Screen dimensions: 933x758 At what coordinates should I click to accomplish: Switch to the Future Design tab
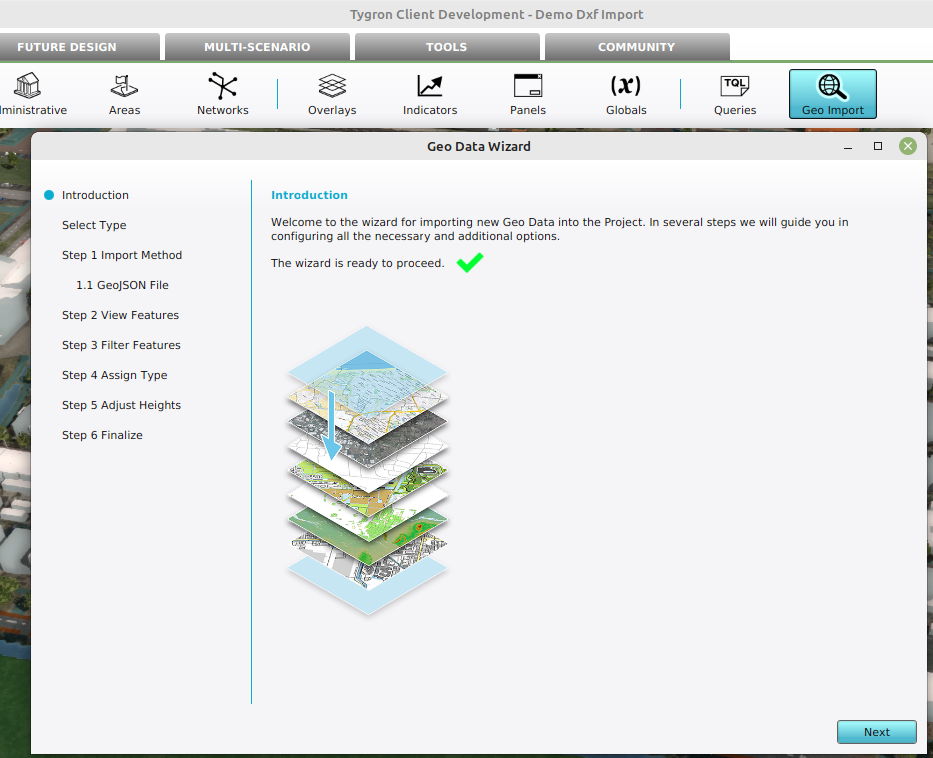[x=67, y=47]
